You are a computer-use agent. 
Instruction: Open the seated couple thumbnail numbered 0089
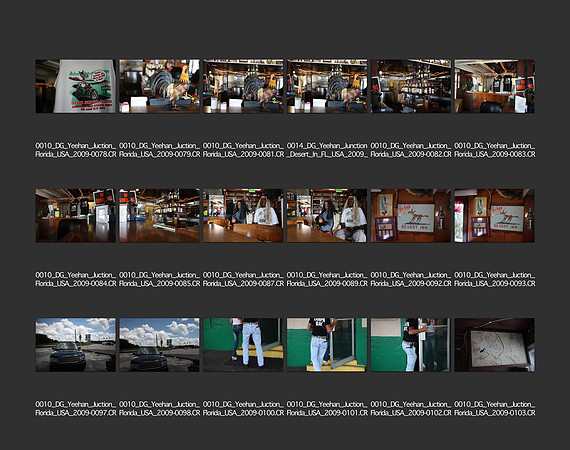click(x=327, y=216)
